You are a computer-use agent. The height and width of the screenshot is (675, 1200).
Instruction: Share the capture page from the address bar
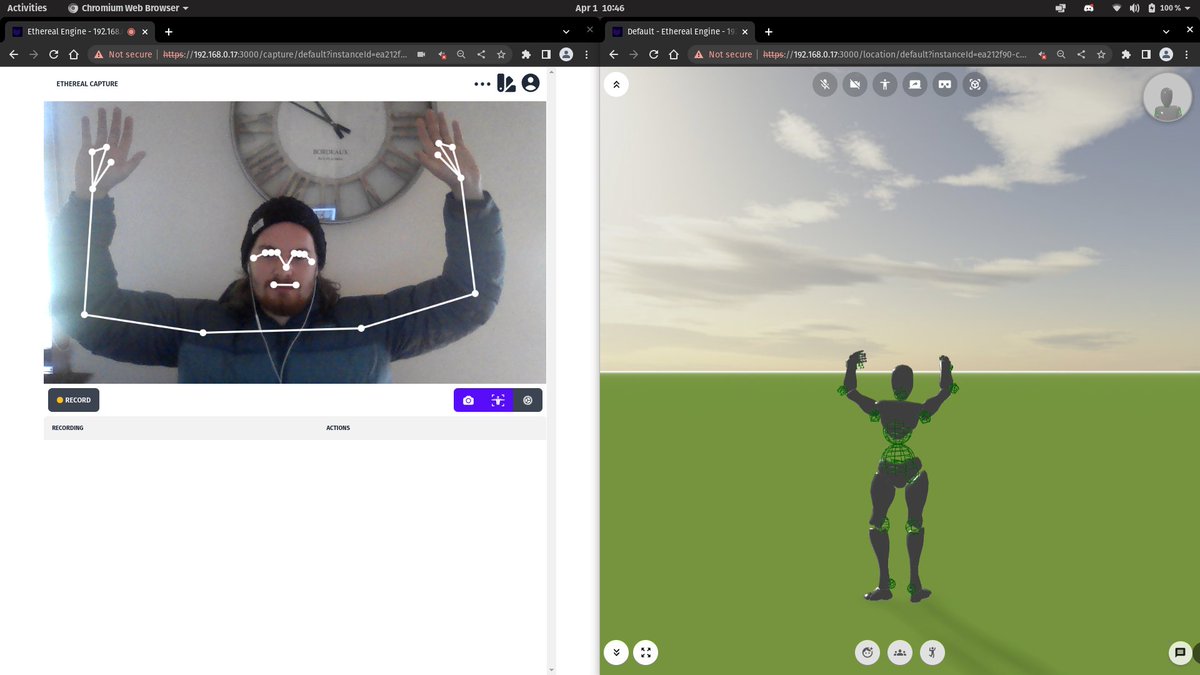pos(481,54)
